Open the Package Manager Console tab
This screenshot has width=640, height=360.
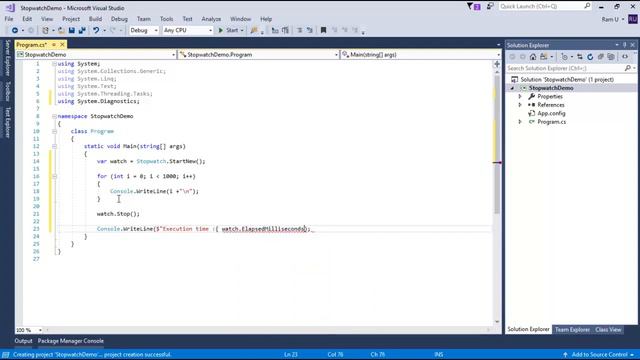71,341
